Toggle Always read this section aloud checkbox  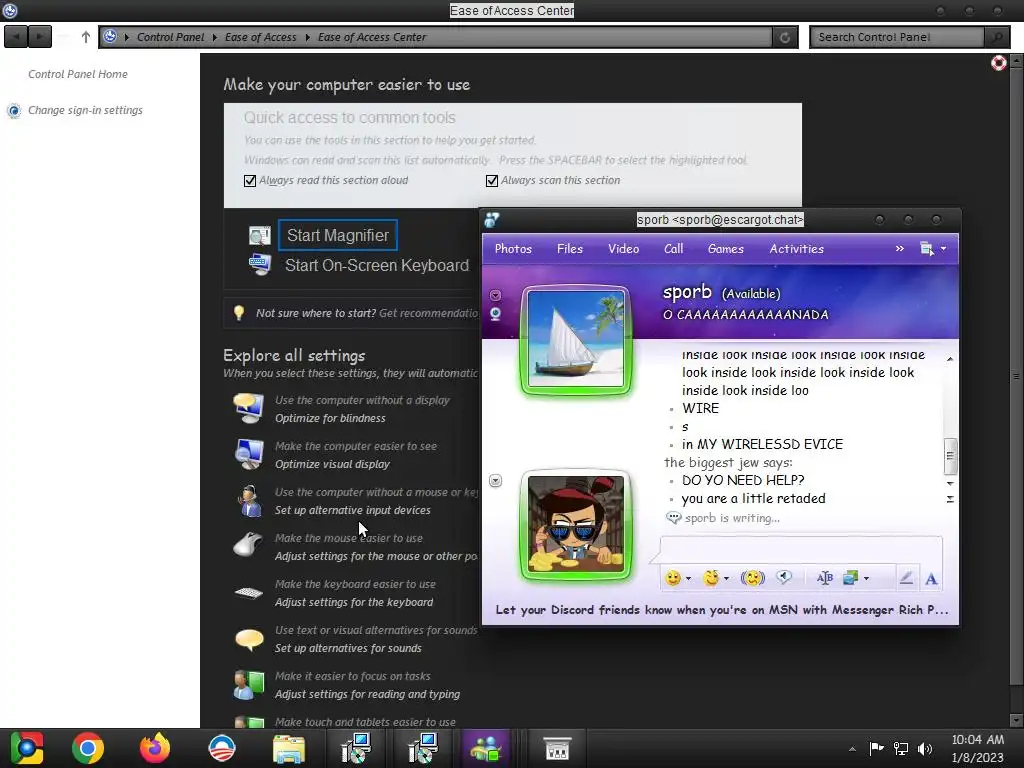(x=249, y=181)
